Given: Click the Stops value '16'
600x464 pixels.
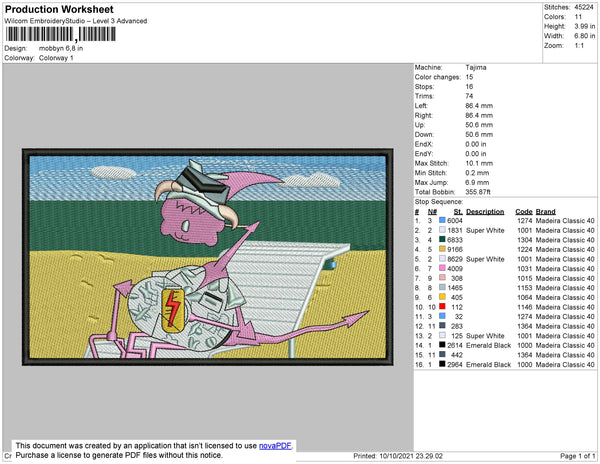Looking at the screenshot, I should 470,86.
